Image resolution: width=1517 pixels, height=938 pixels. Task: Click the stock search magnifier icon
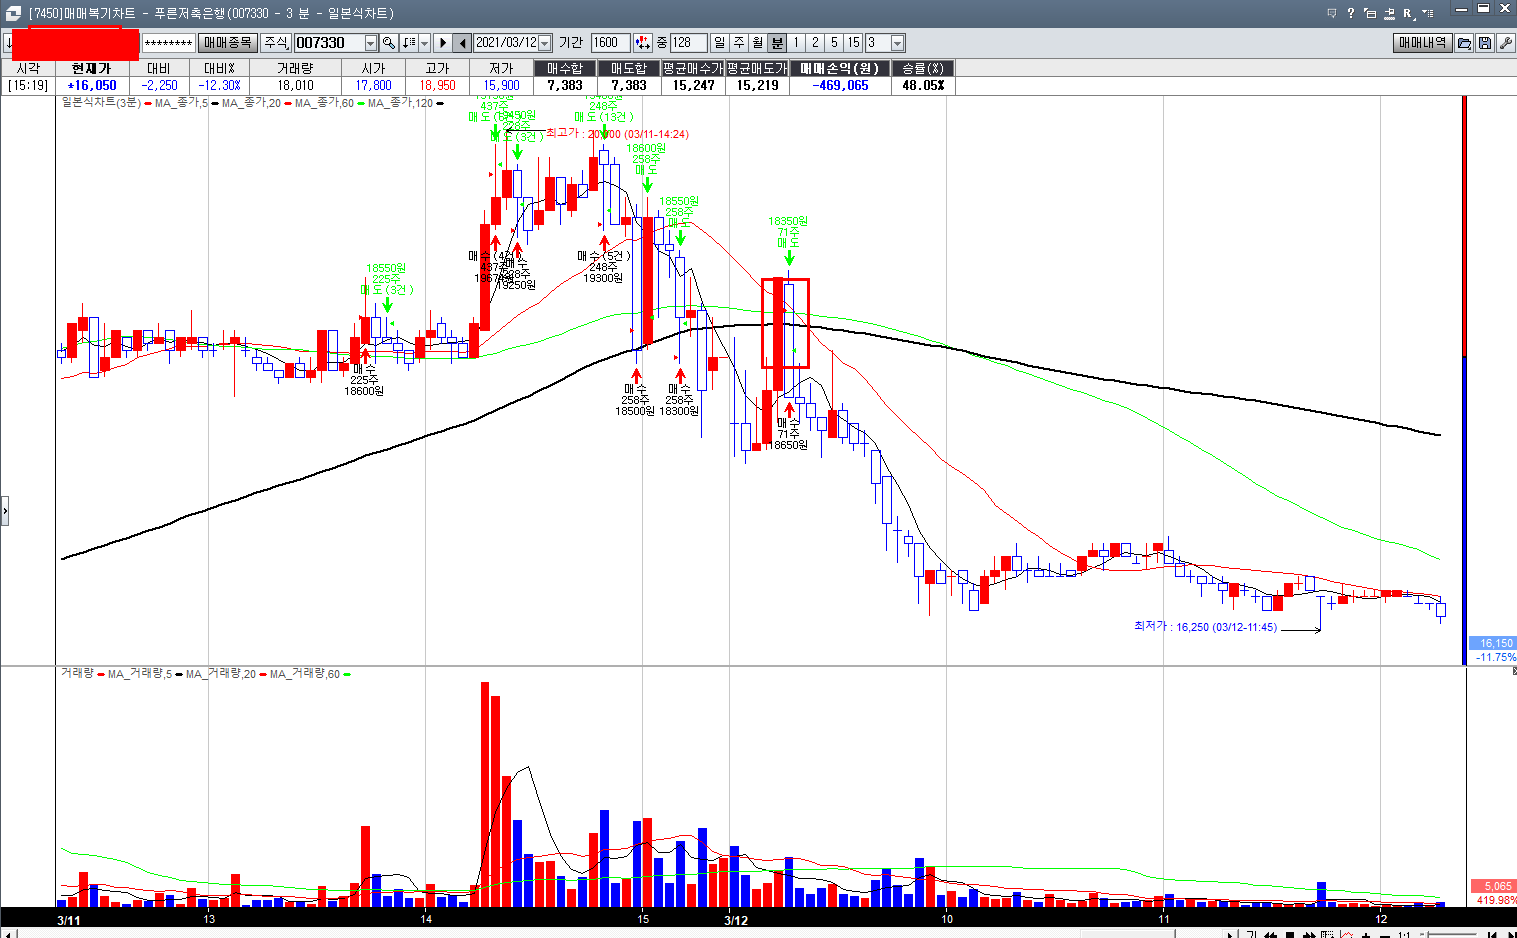click(388, 43)
